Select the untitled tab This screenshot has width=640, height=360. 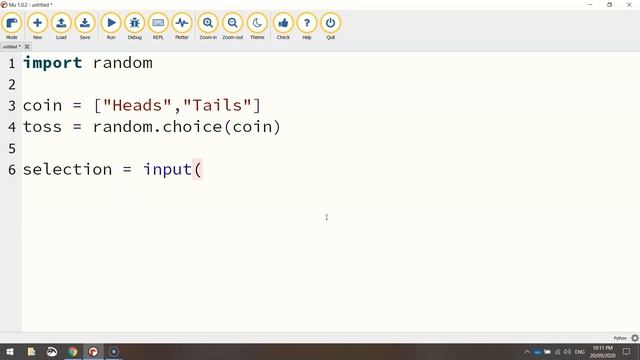click(11, 47)
